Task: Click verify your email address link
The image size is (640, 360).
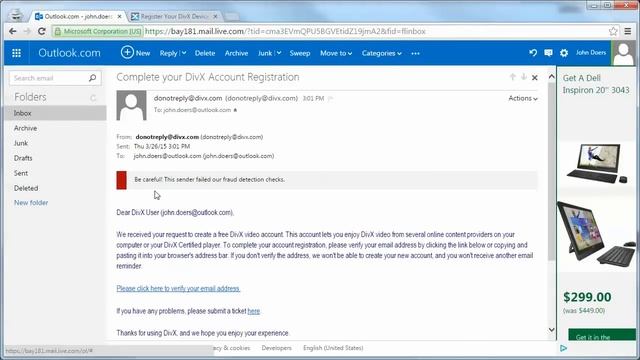Action: [x=178, y=289]
